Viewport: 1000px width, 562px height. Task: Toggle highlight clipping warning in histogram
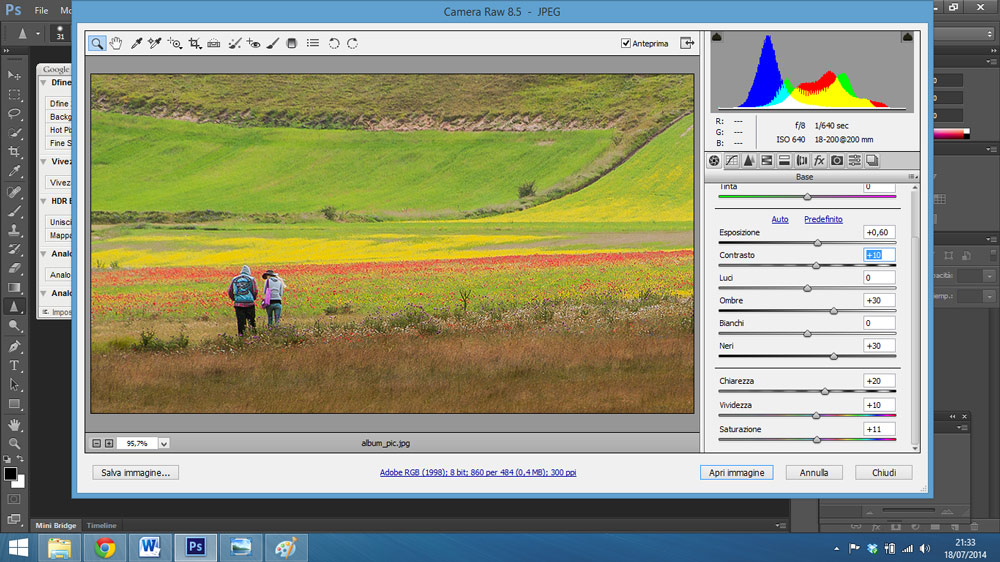[907, 37]
